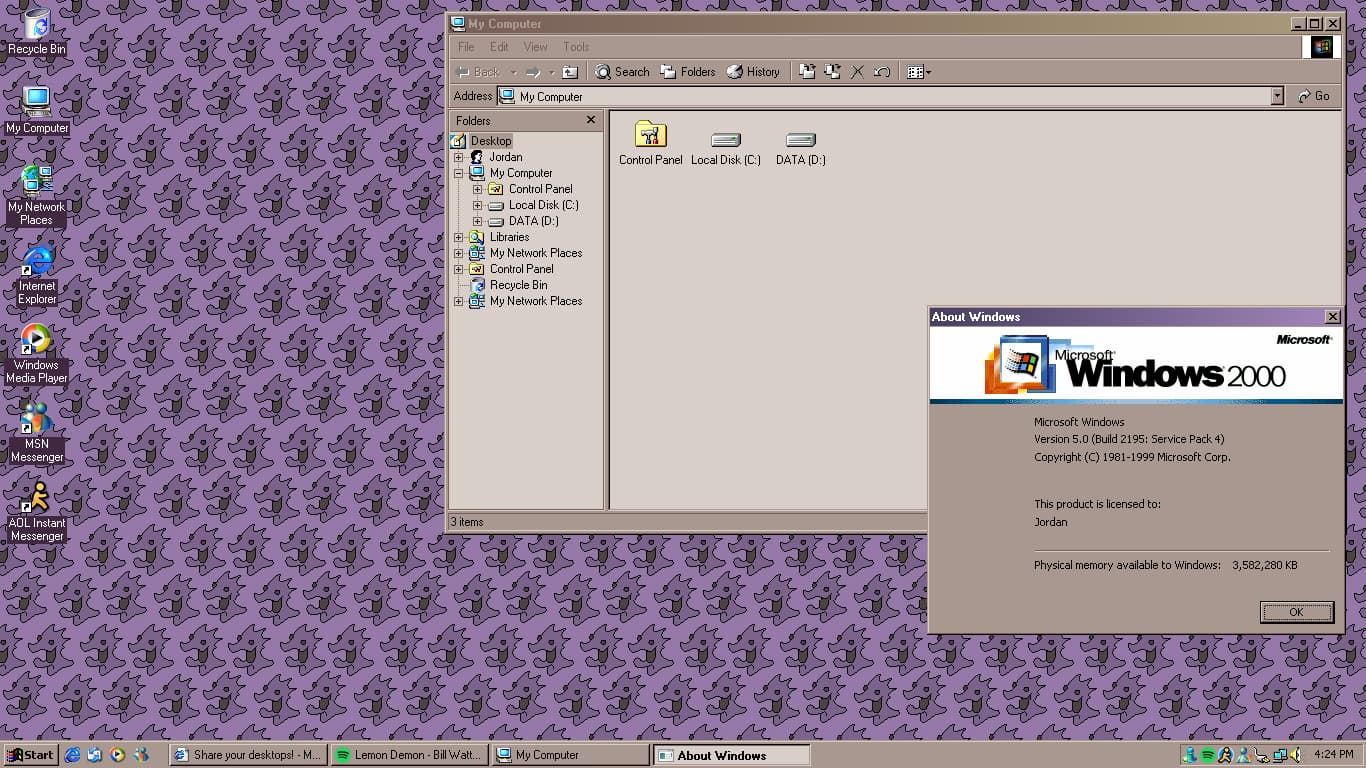Open the Start menu
This screenshot has height=768, width=1366.
pyautogui.click(x=30, y=755)
